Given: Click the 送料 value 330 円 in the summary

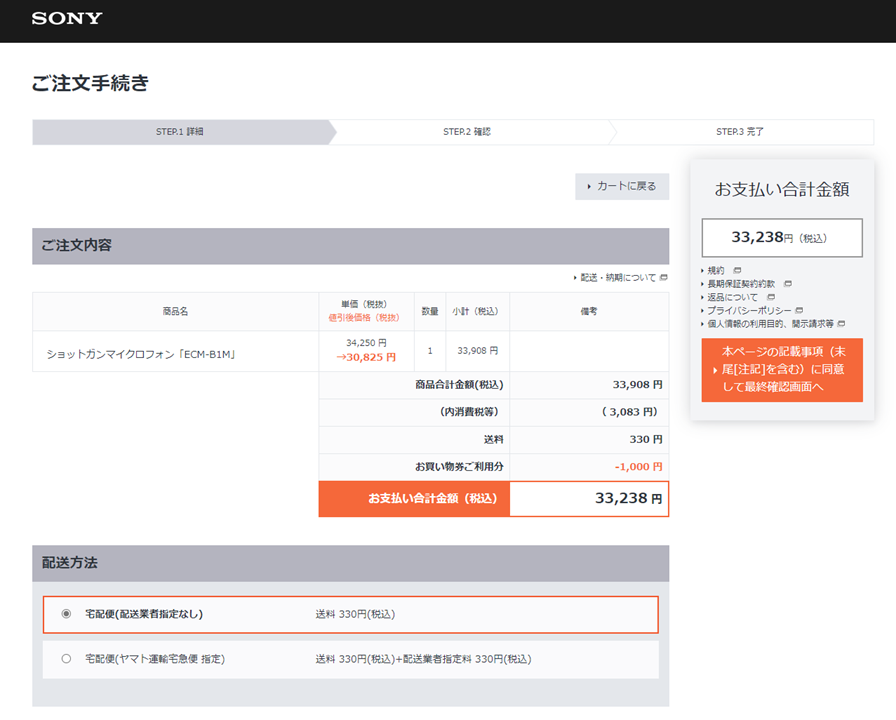Looking at the screenshot, I should click(x=646, y=439).
